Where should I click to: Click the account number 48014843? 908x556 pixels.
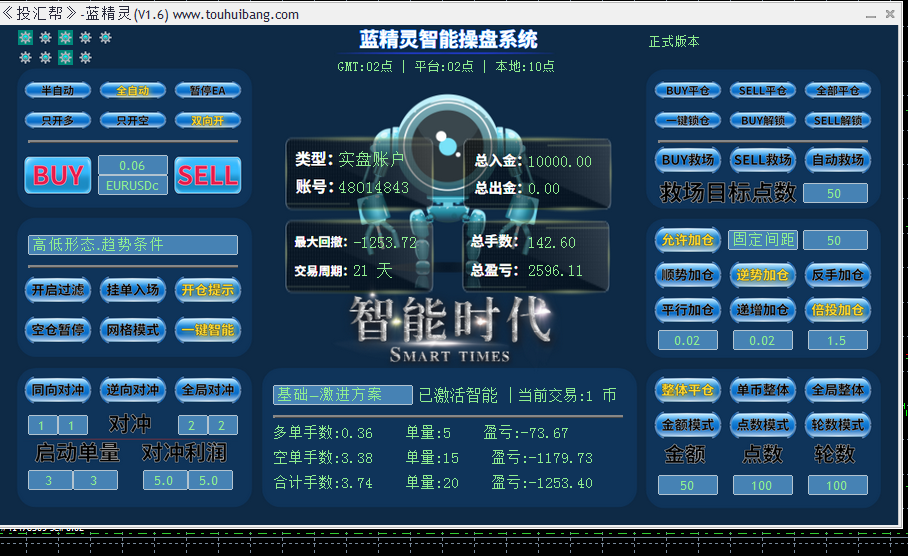(x=374, y=188)
